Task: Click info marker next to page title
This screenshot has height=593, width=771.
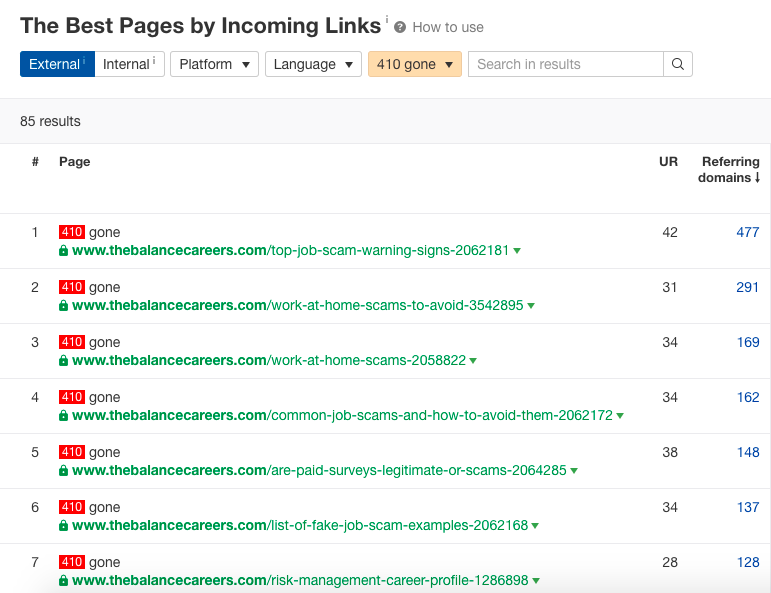Action: [x=386, y=19]
